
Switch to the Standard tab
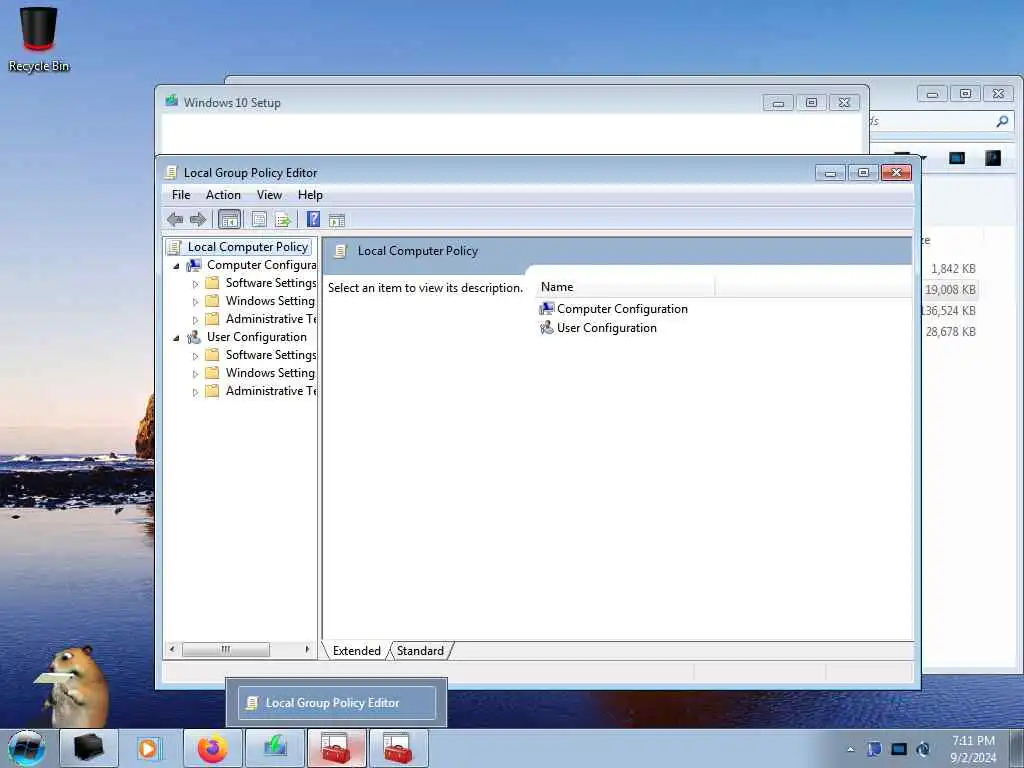pyautogui.click(x=420, y=650)
